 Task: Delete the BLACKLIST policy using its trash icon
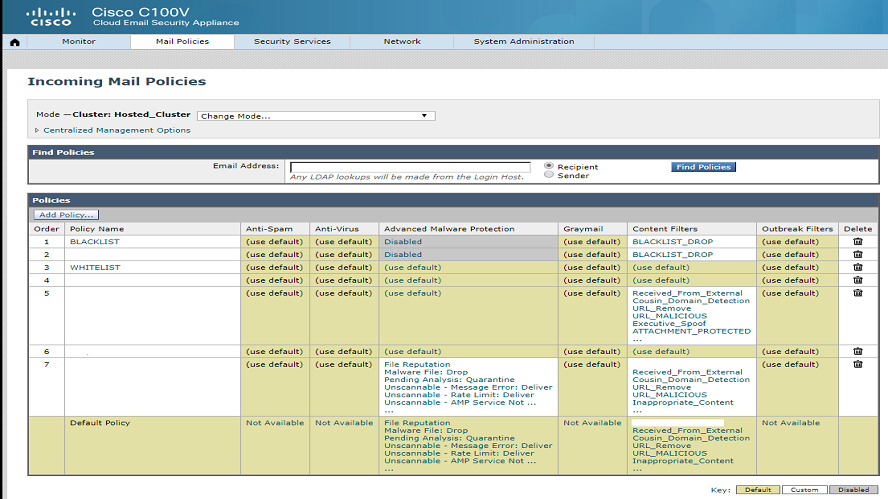coord(857,242)
